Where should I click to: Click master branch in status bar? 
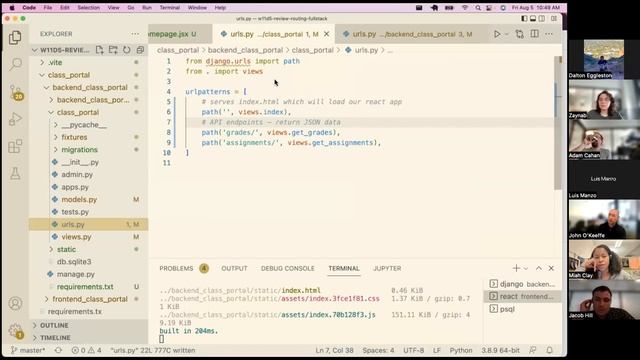[x=28, y=350]
